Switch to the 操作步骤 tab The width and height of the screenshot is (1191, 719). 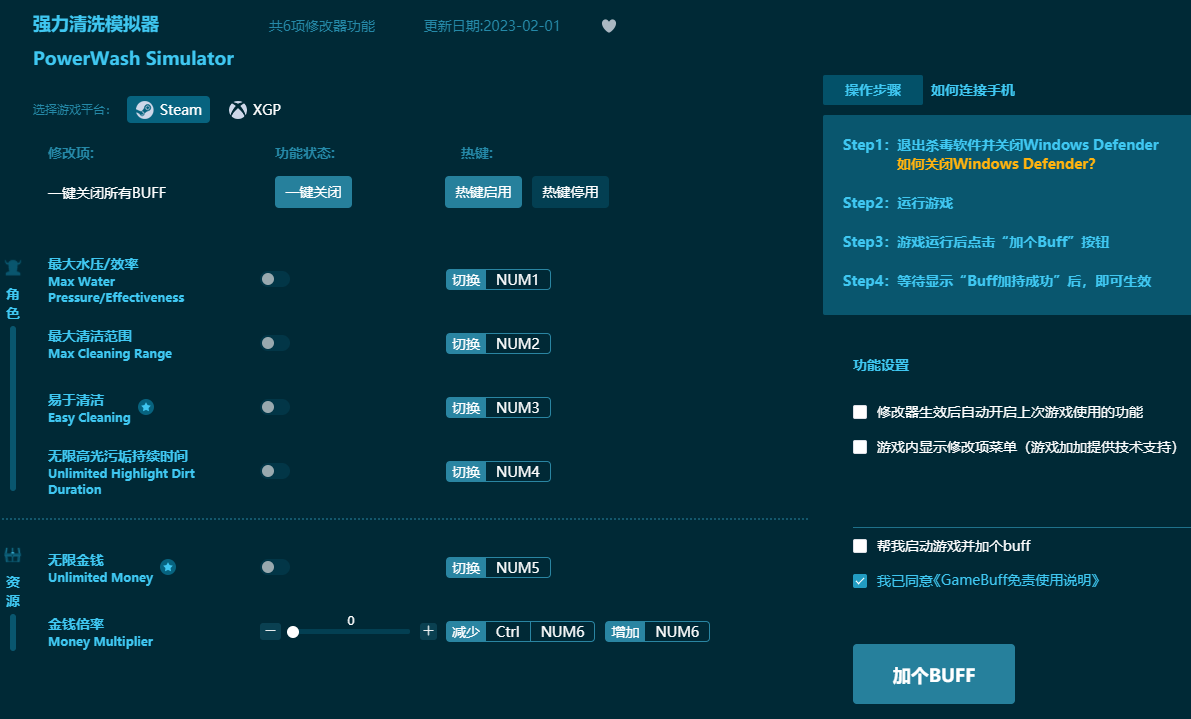click(x=873, y=90)
